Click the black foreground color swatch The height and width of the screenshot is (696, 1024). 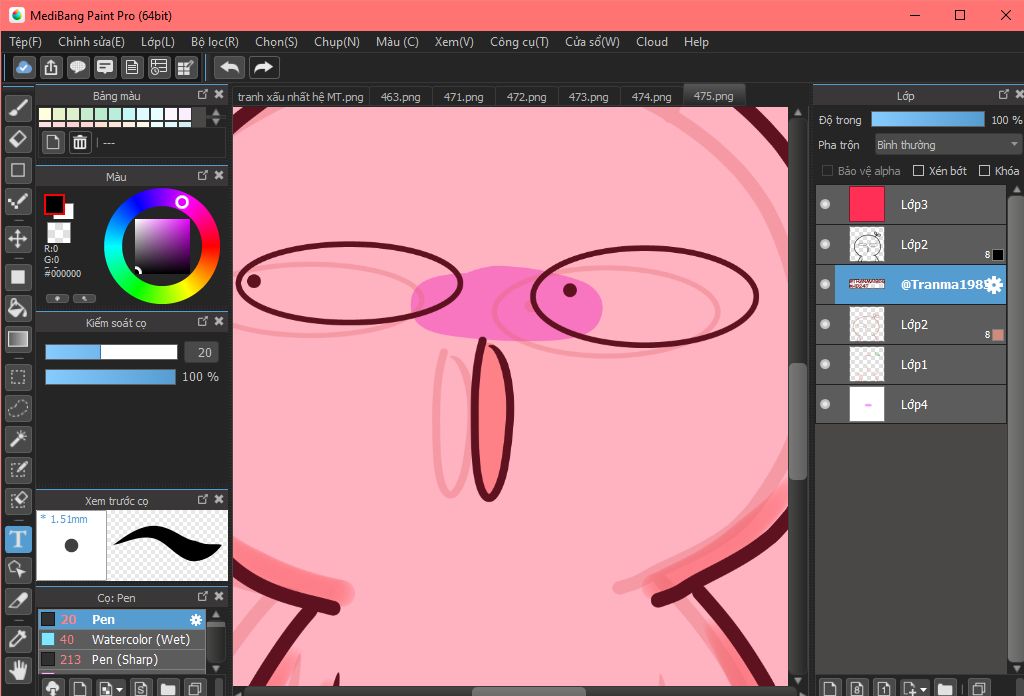coord(54,204)
